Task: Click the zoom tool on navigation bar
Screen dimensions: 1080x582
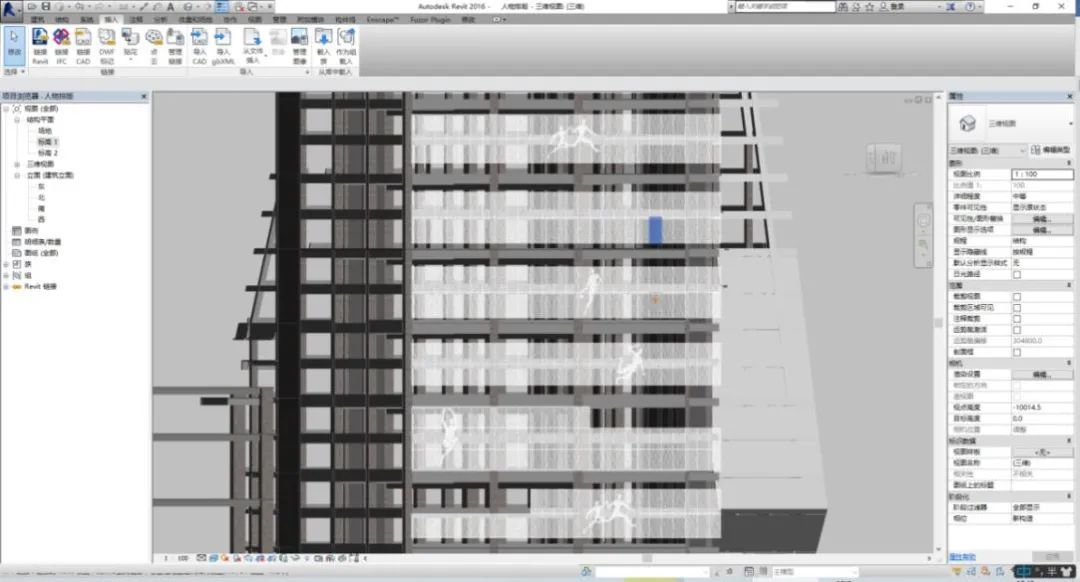Action: 924,245
